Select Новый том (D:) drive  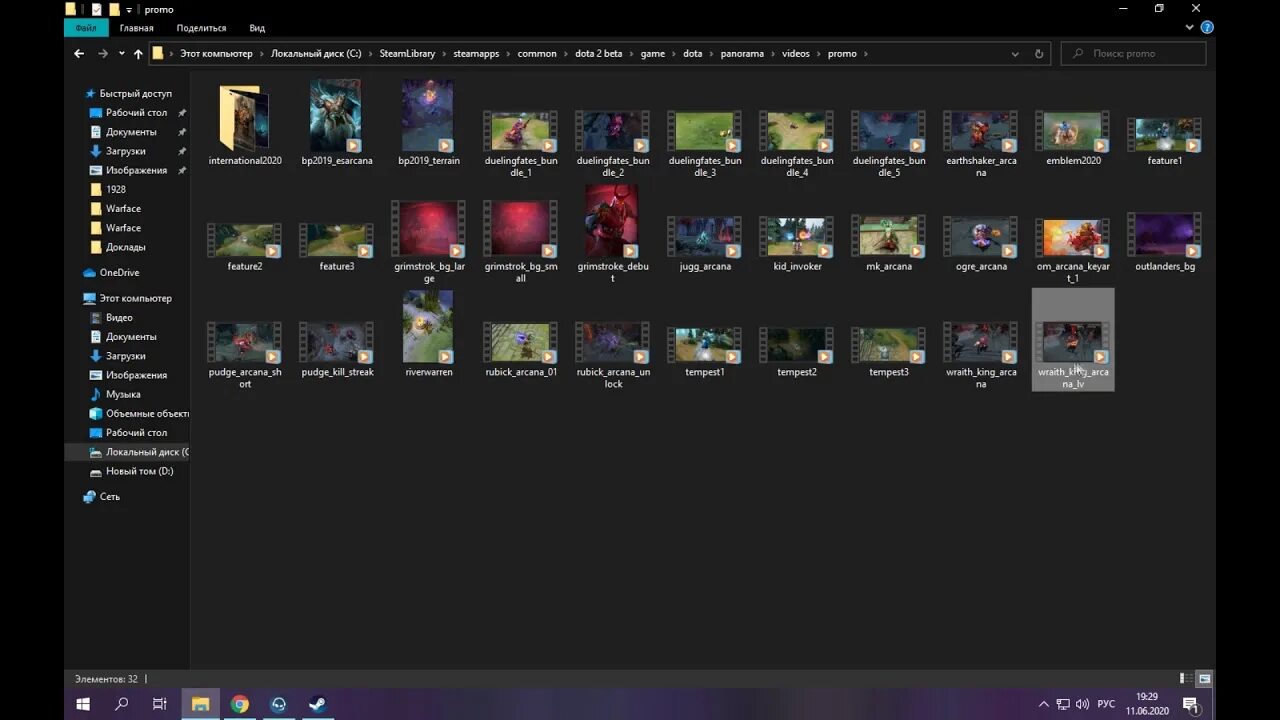click(131, 471)
